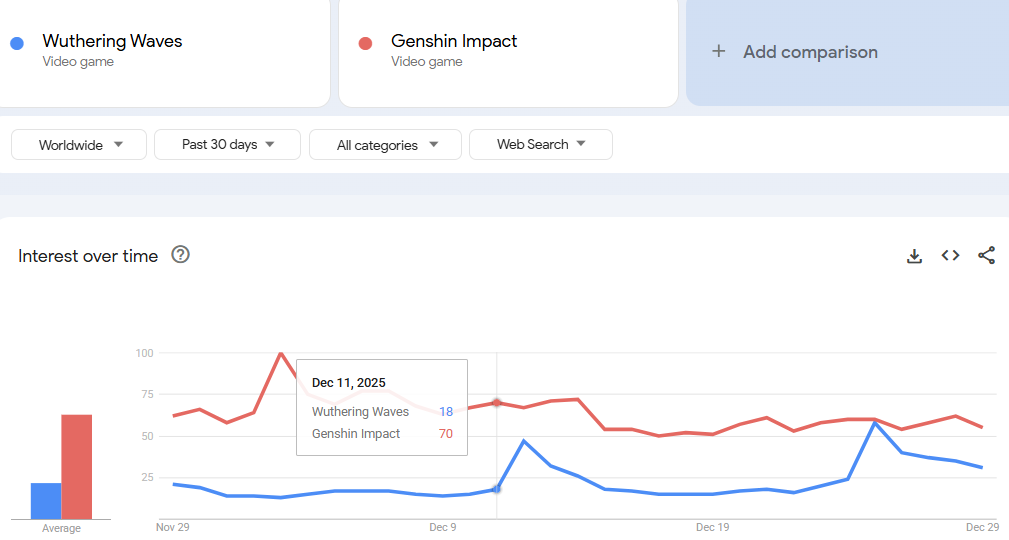The width and height of the screenshot is (1009, 540).
Task: Edit the Genshin Impact search term
Action: tap(454, 42)
